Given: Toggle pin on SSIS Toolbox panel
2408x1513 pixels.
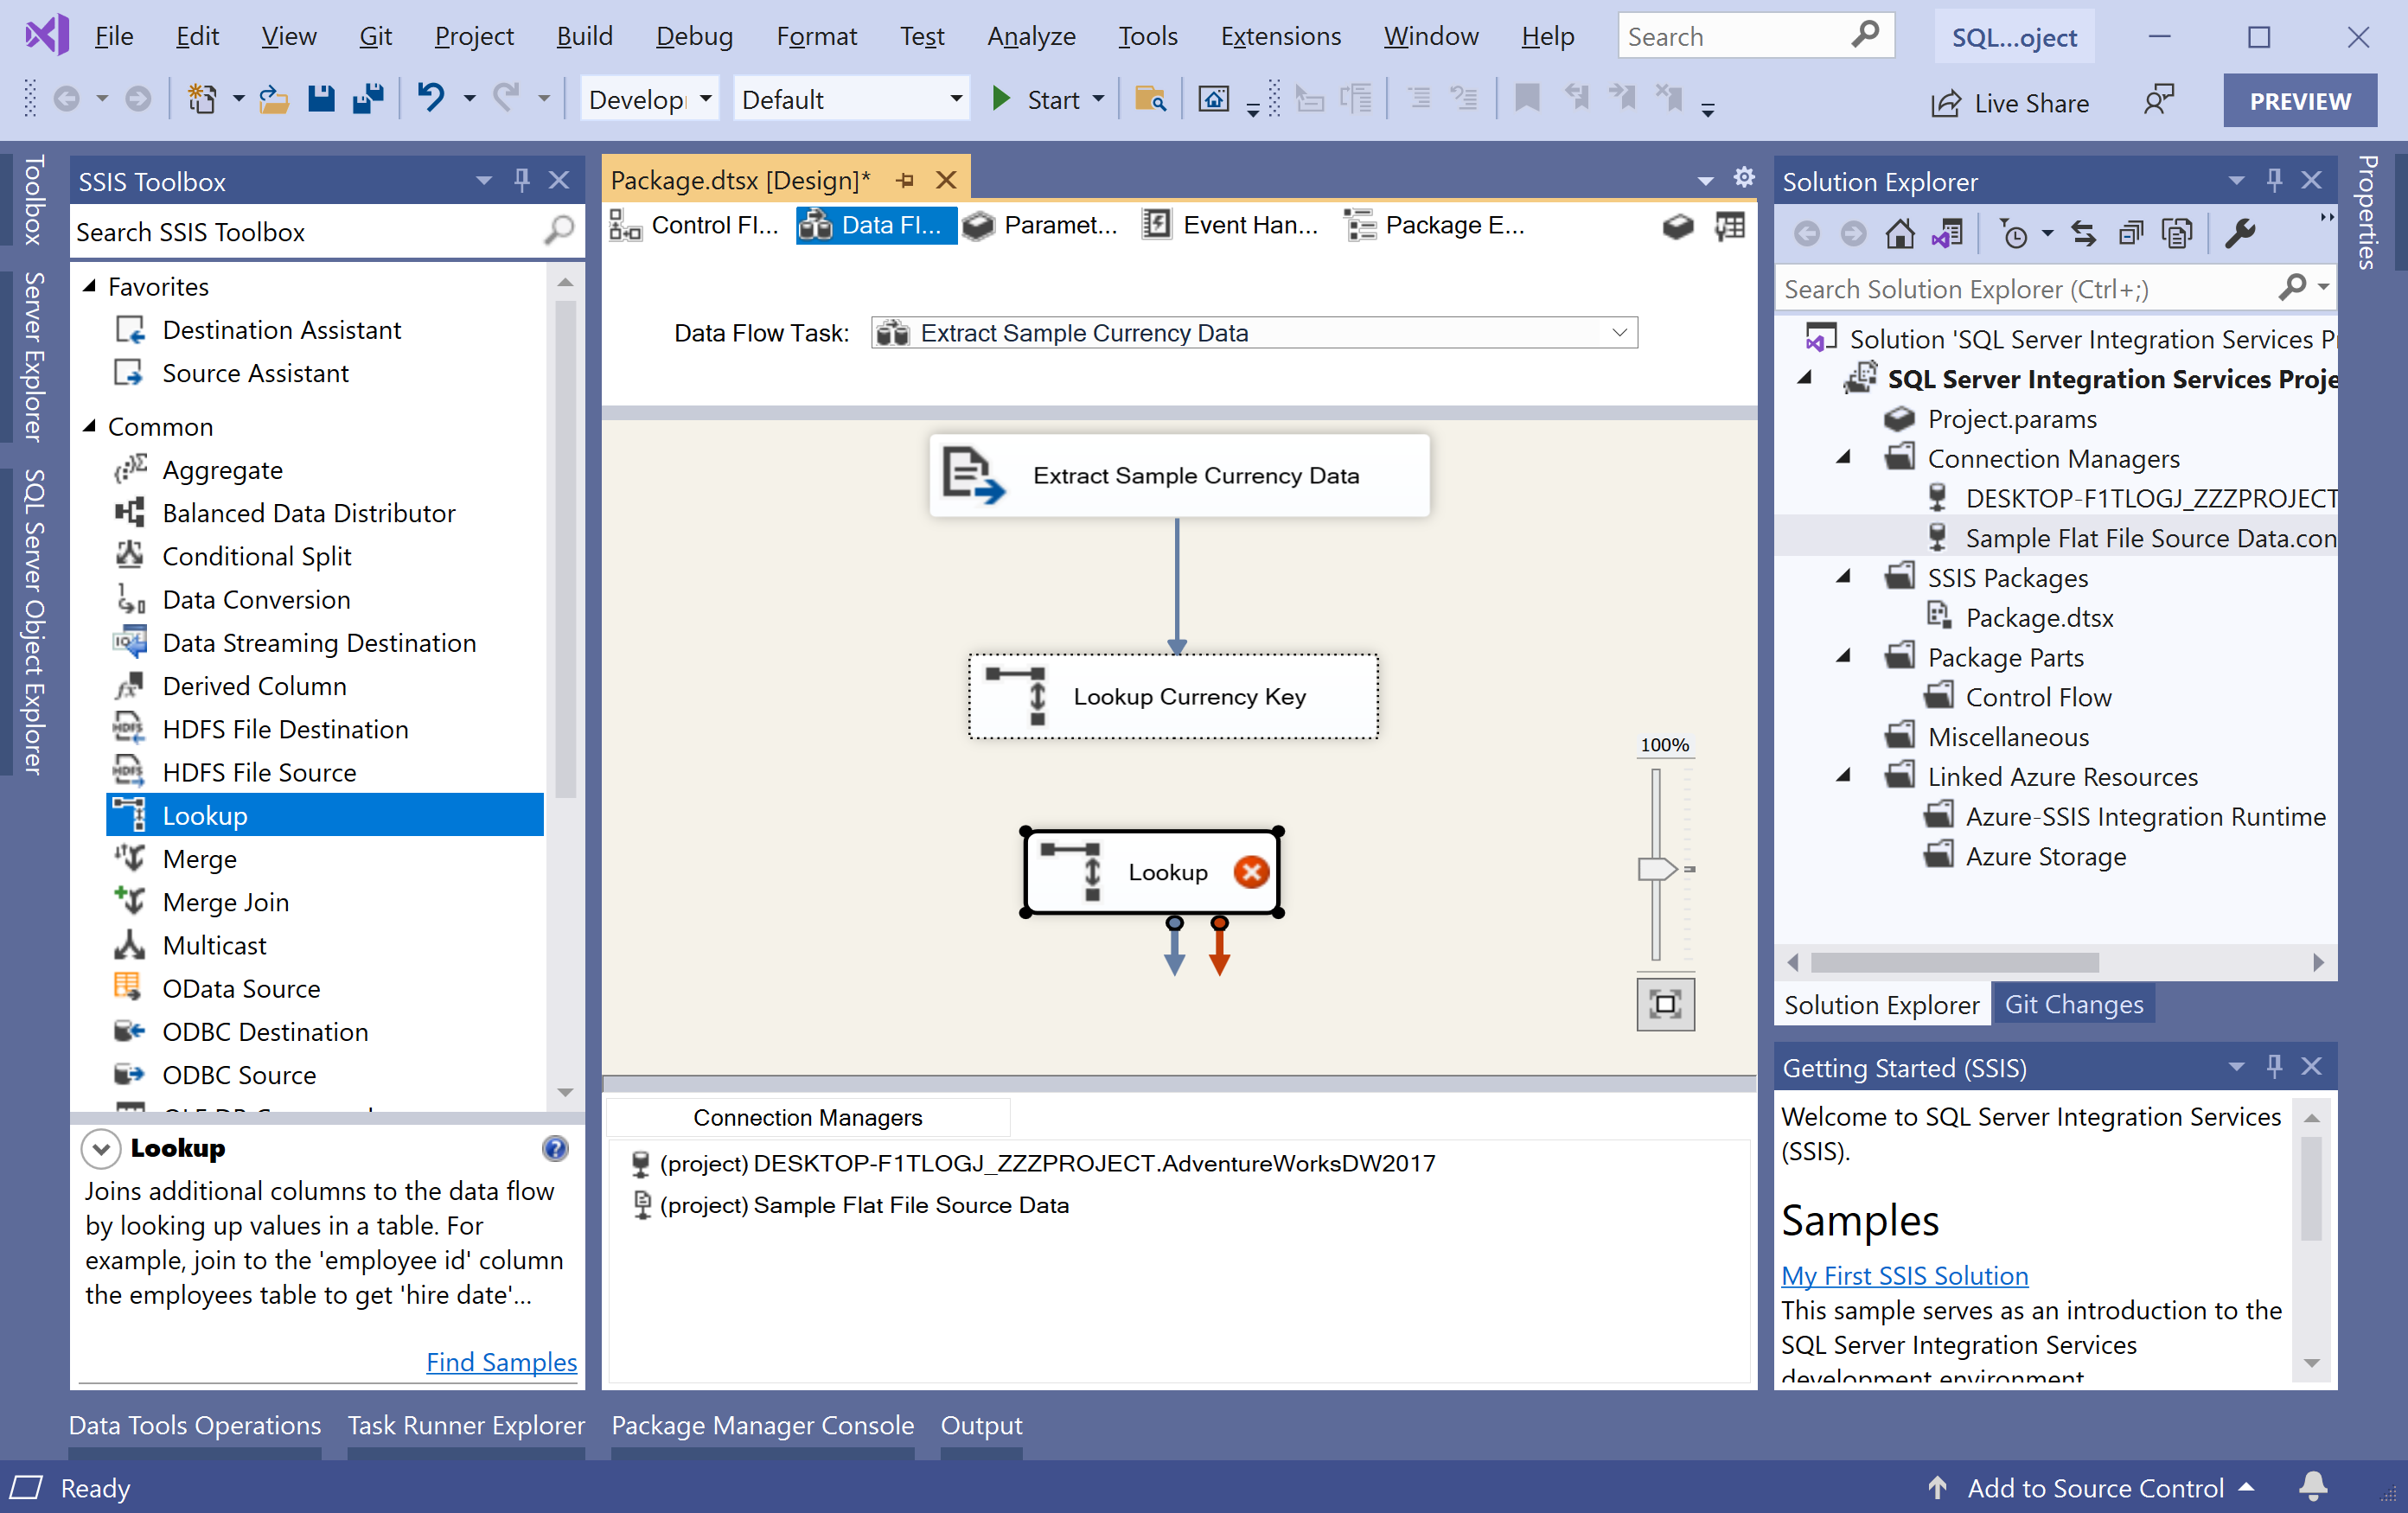Looking at the screenshot, I should (521, 180).
